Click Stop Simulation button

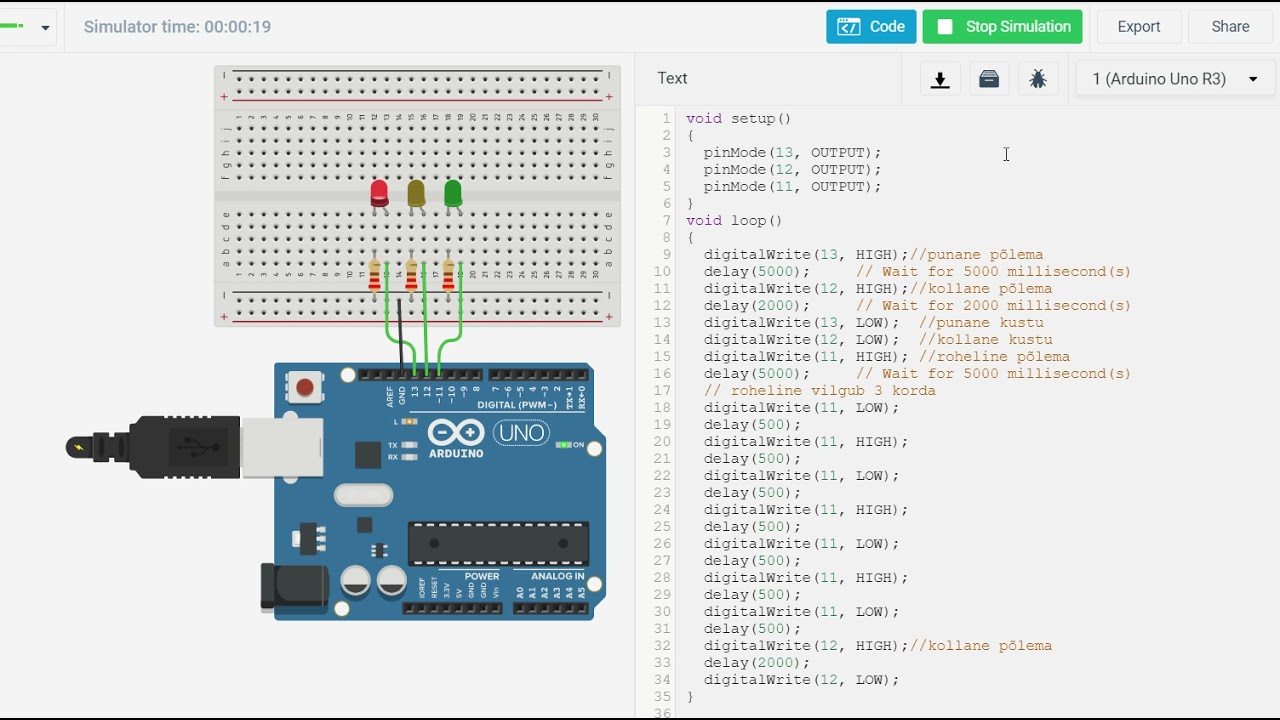(1002, 27)
